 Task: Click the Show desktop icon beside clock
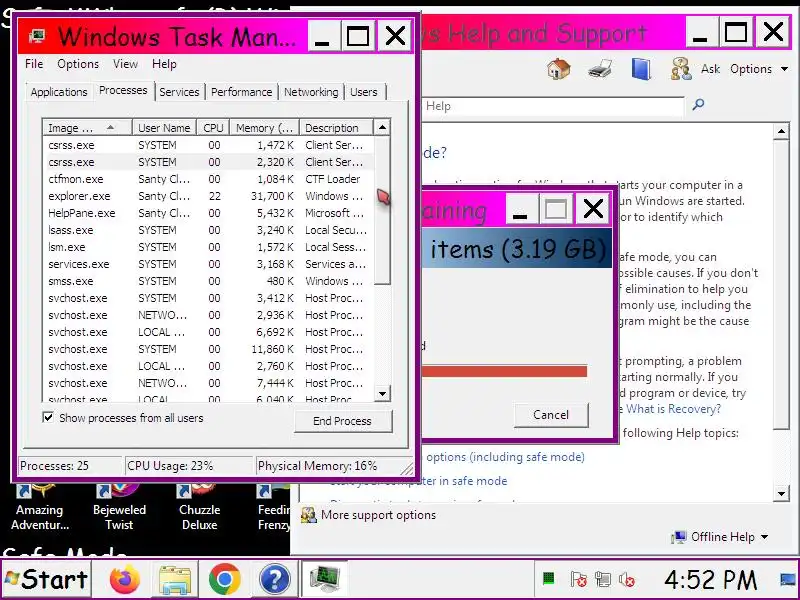click(x=788, y=580)
